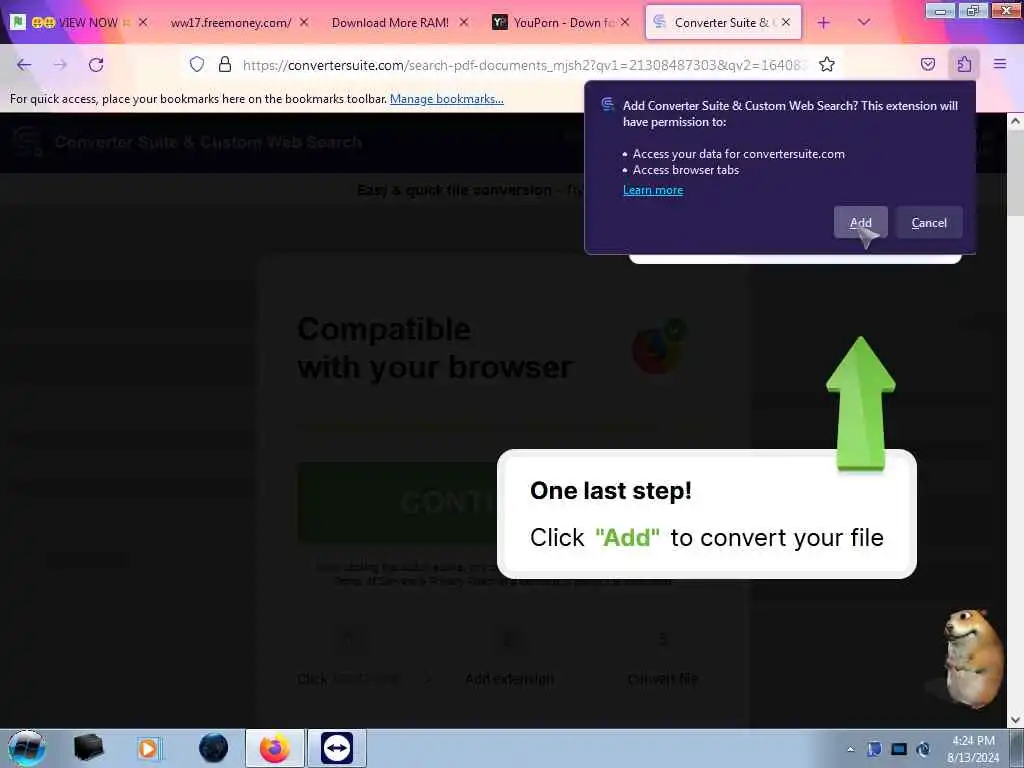
Task: Close the ww17.freemoney.com tab
Action: point(304,22)
